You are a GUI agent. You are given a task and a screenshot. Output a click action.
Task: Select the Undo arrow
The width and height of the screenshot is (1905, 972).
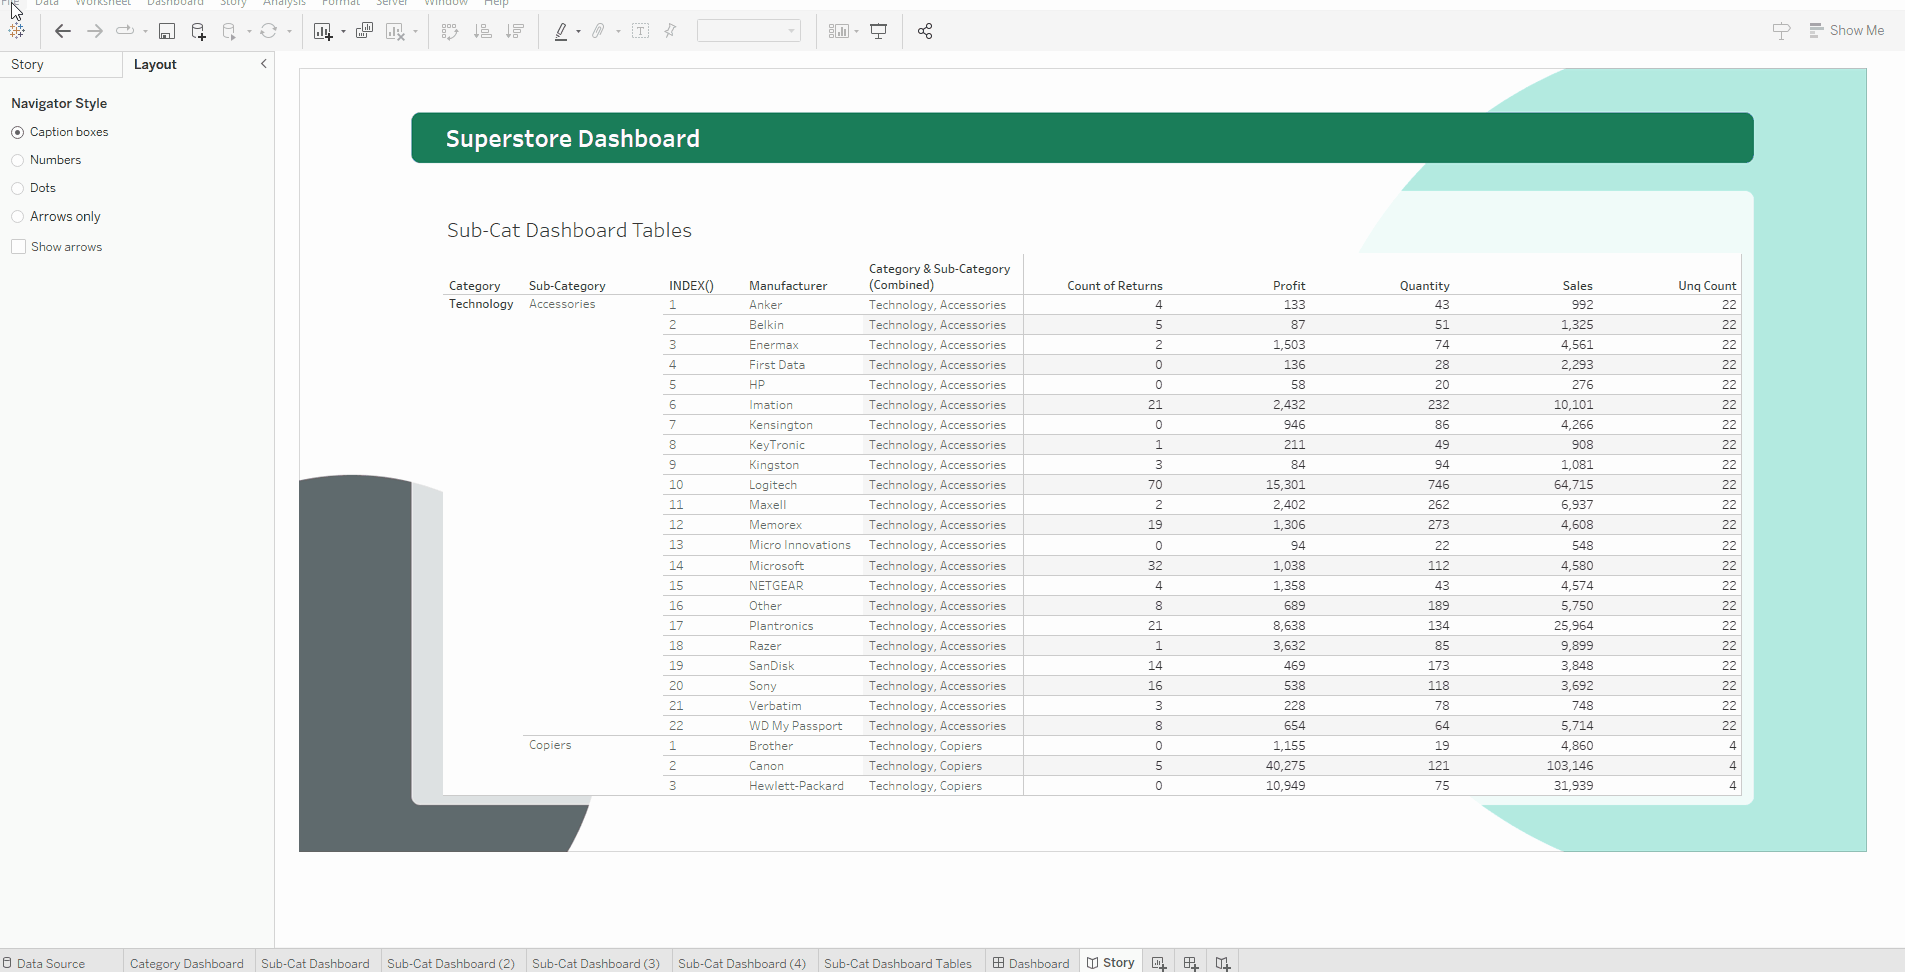click(x=62, y=31)
